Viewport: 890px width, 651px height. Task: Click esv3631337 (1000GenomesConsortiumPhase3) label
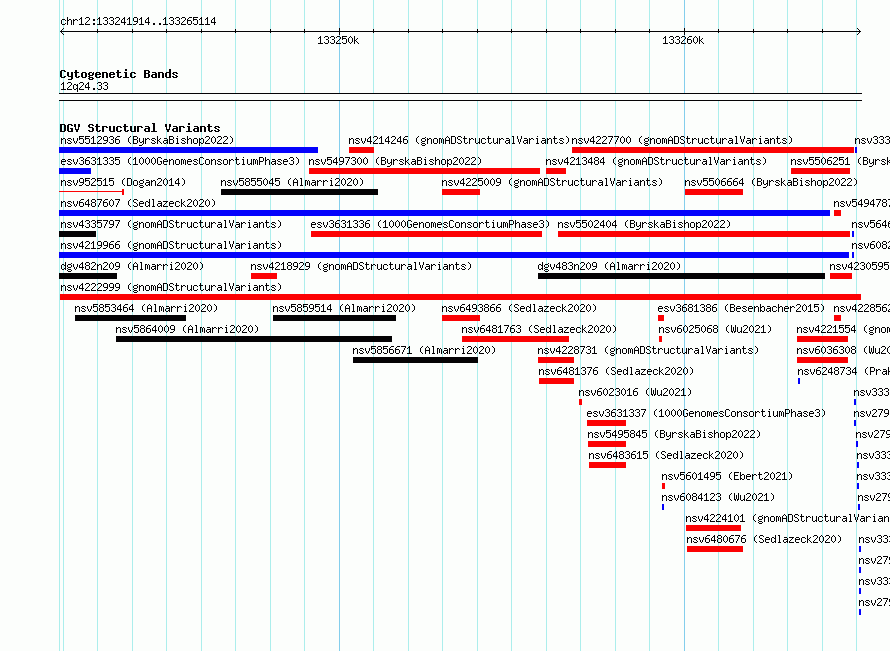click(706, 413)
